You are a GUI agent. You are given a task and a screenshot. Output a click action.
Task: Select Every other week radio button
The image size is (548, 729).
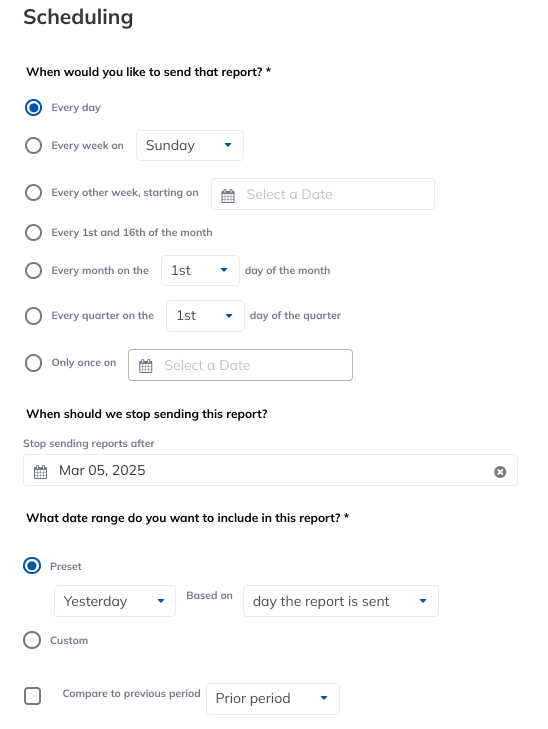33,192
